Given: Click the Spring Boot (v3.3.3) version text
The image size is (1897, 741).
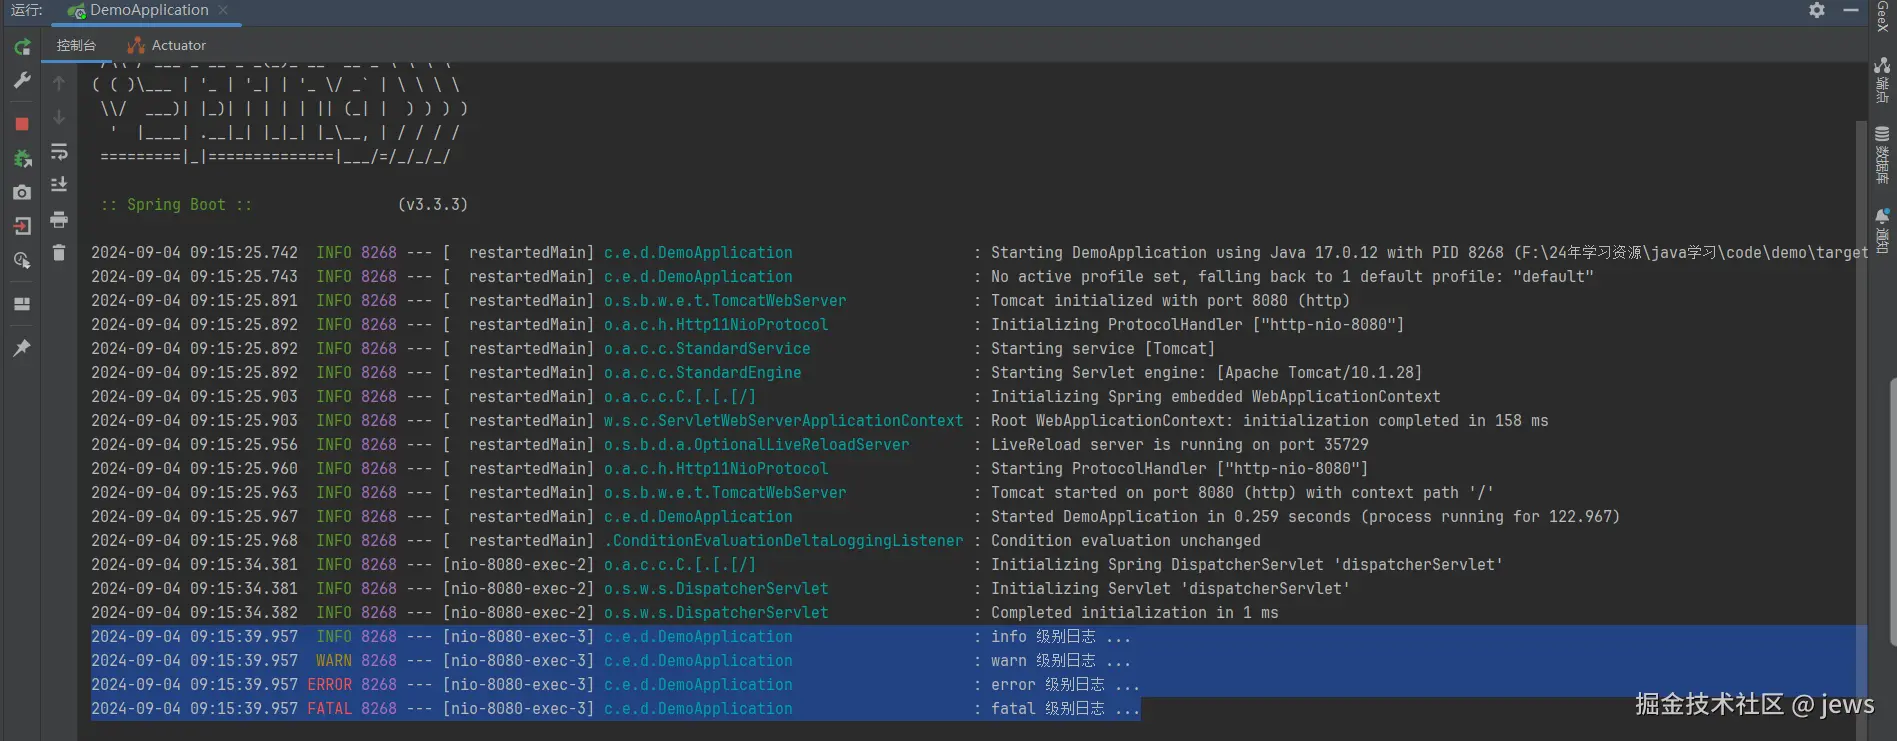Looking at the screenshot, I should click(433, 205).
